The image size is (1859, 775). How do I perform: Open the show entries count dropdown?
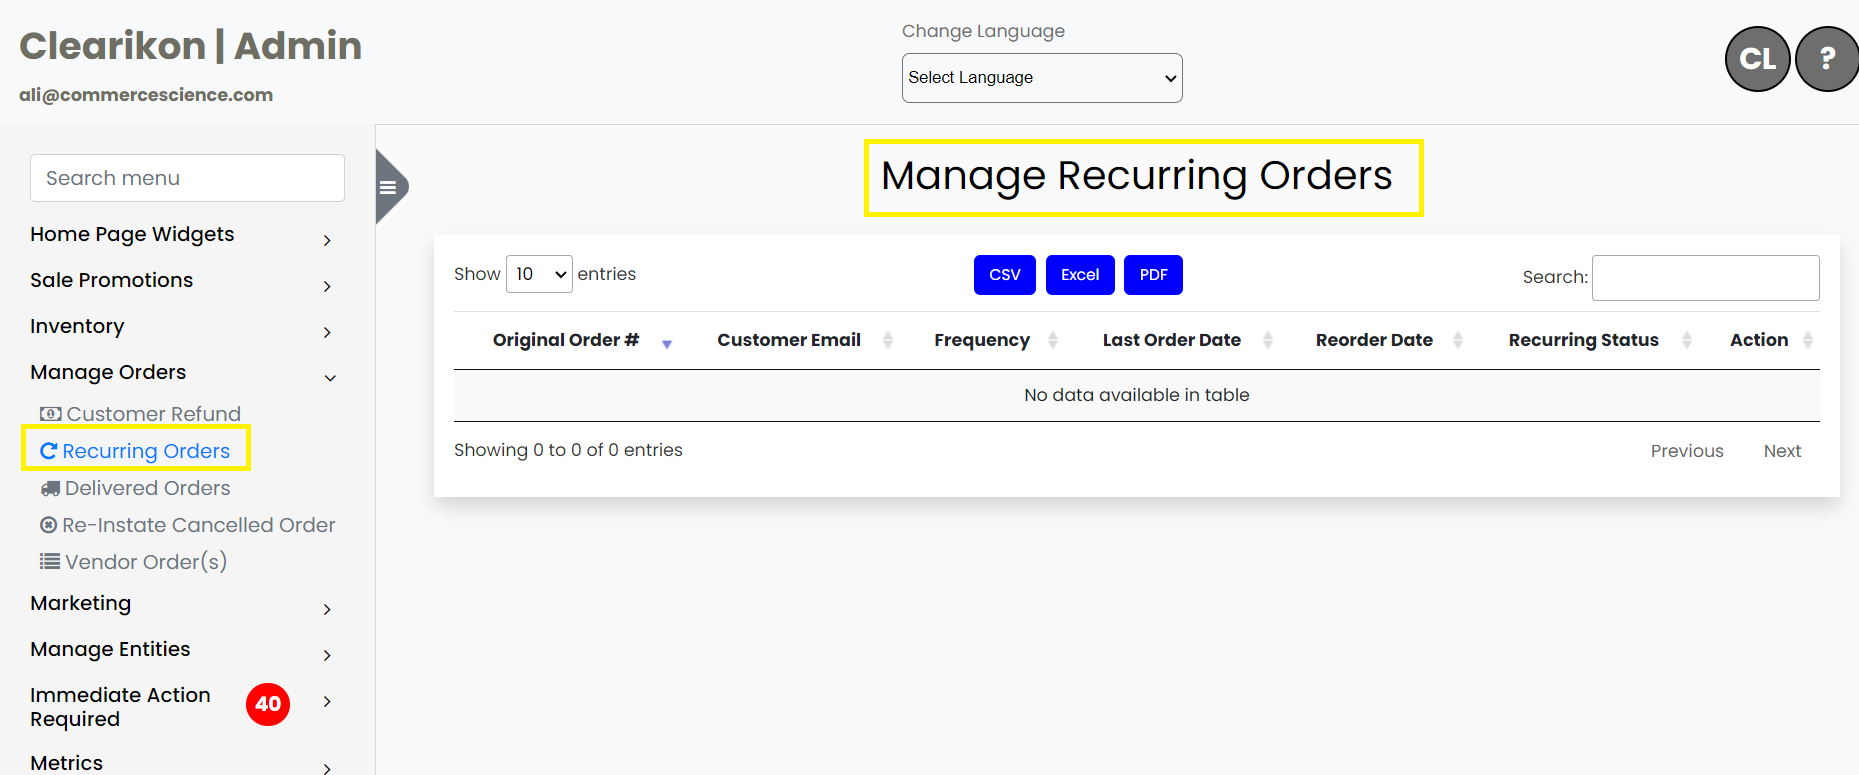tap(539, 274)
